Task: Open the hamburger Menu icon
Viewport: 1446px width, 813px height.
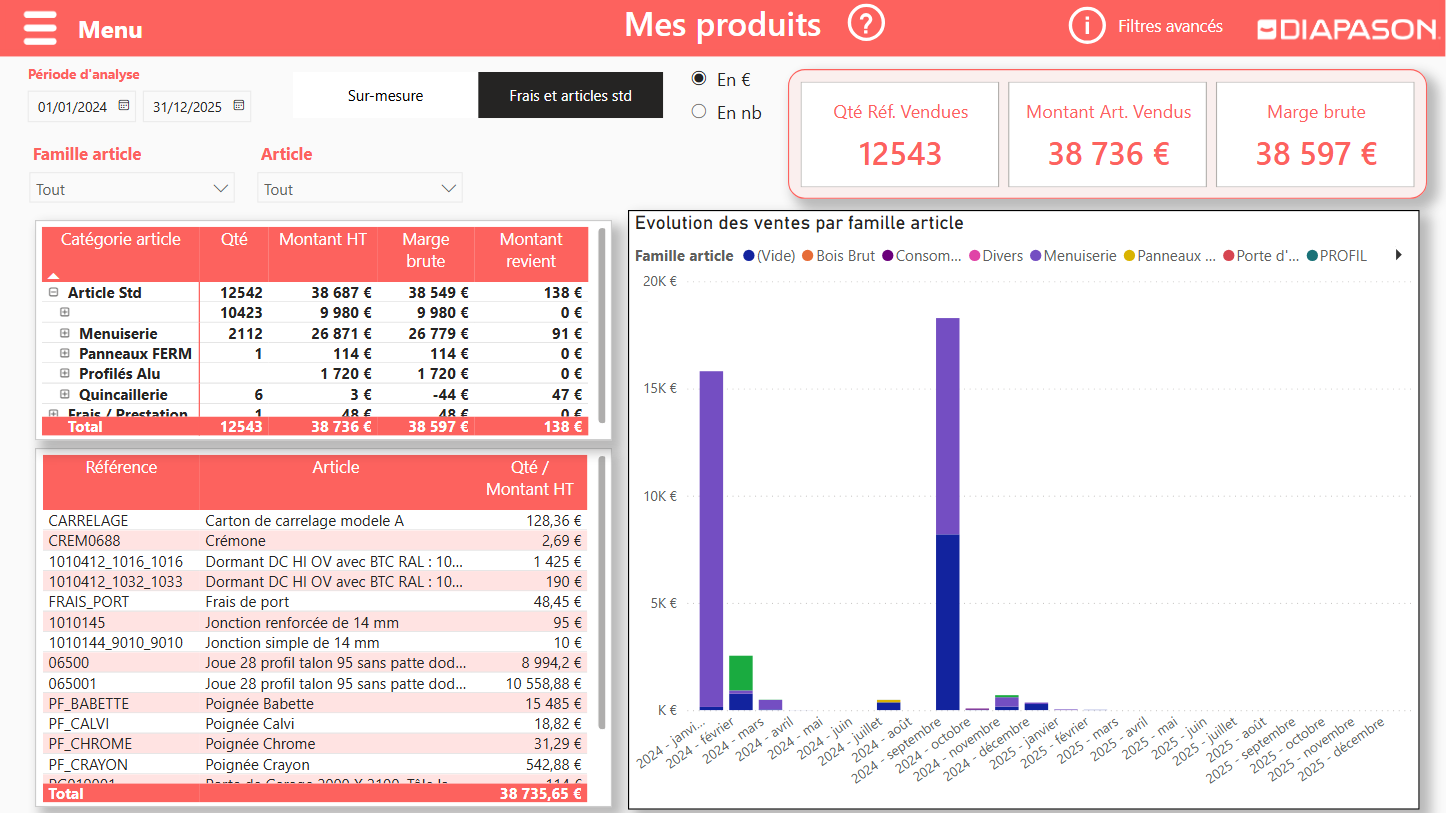Action: coord(40,28)
